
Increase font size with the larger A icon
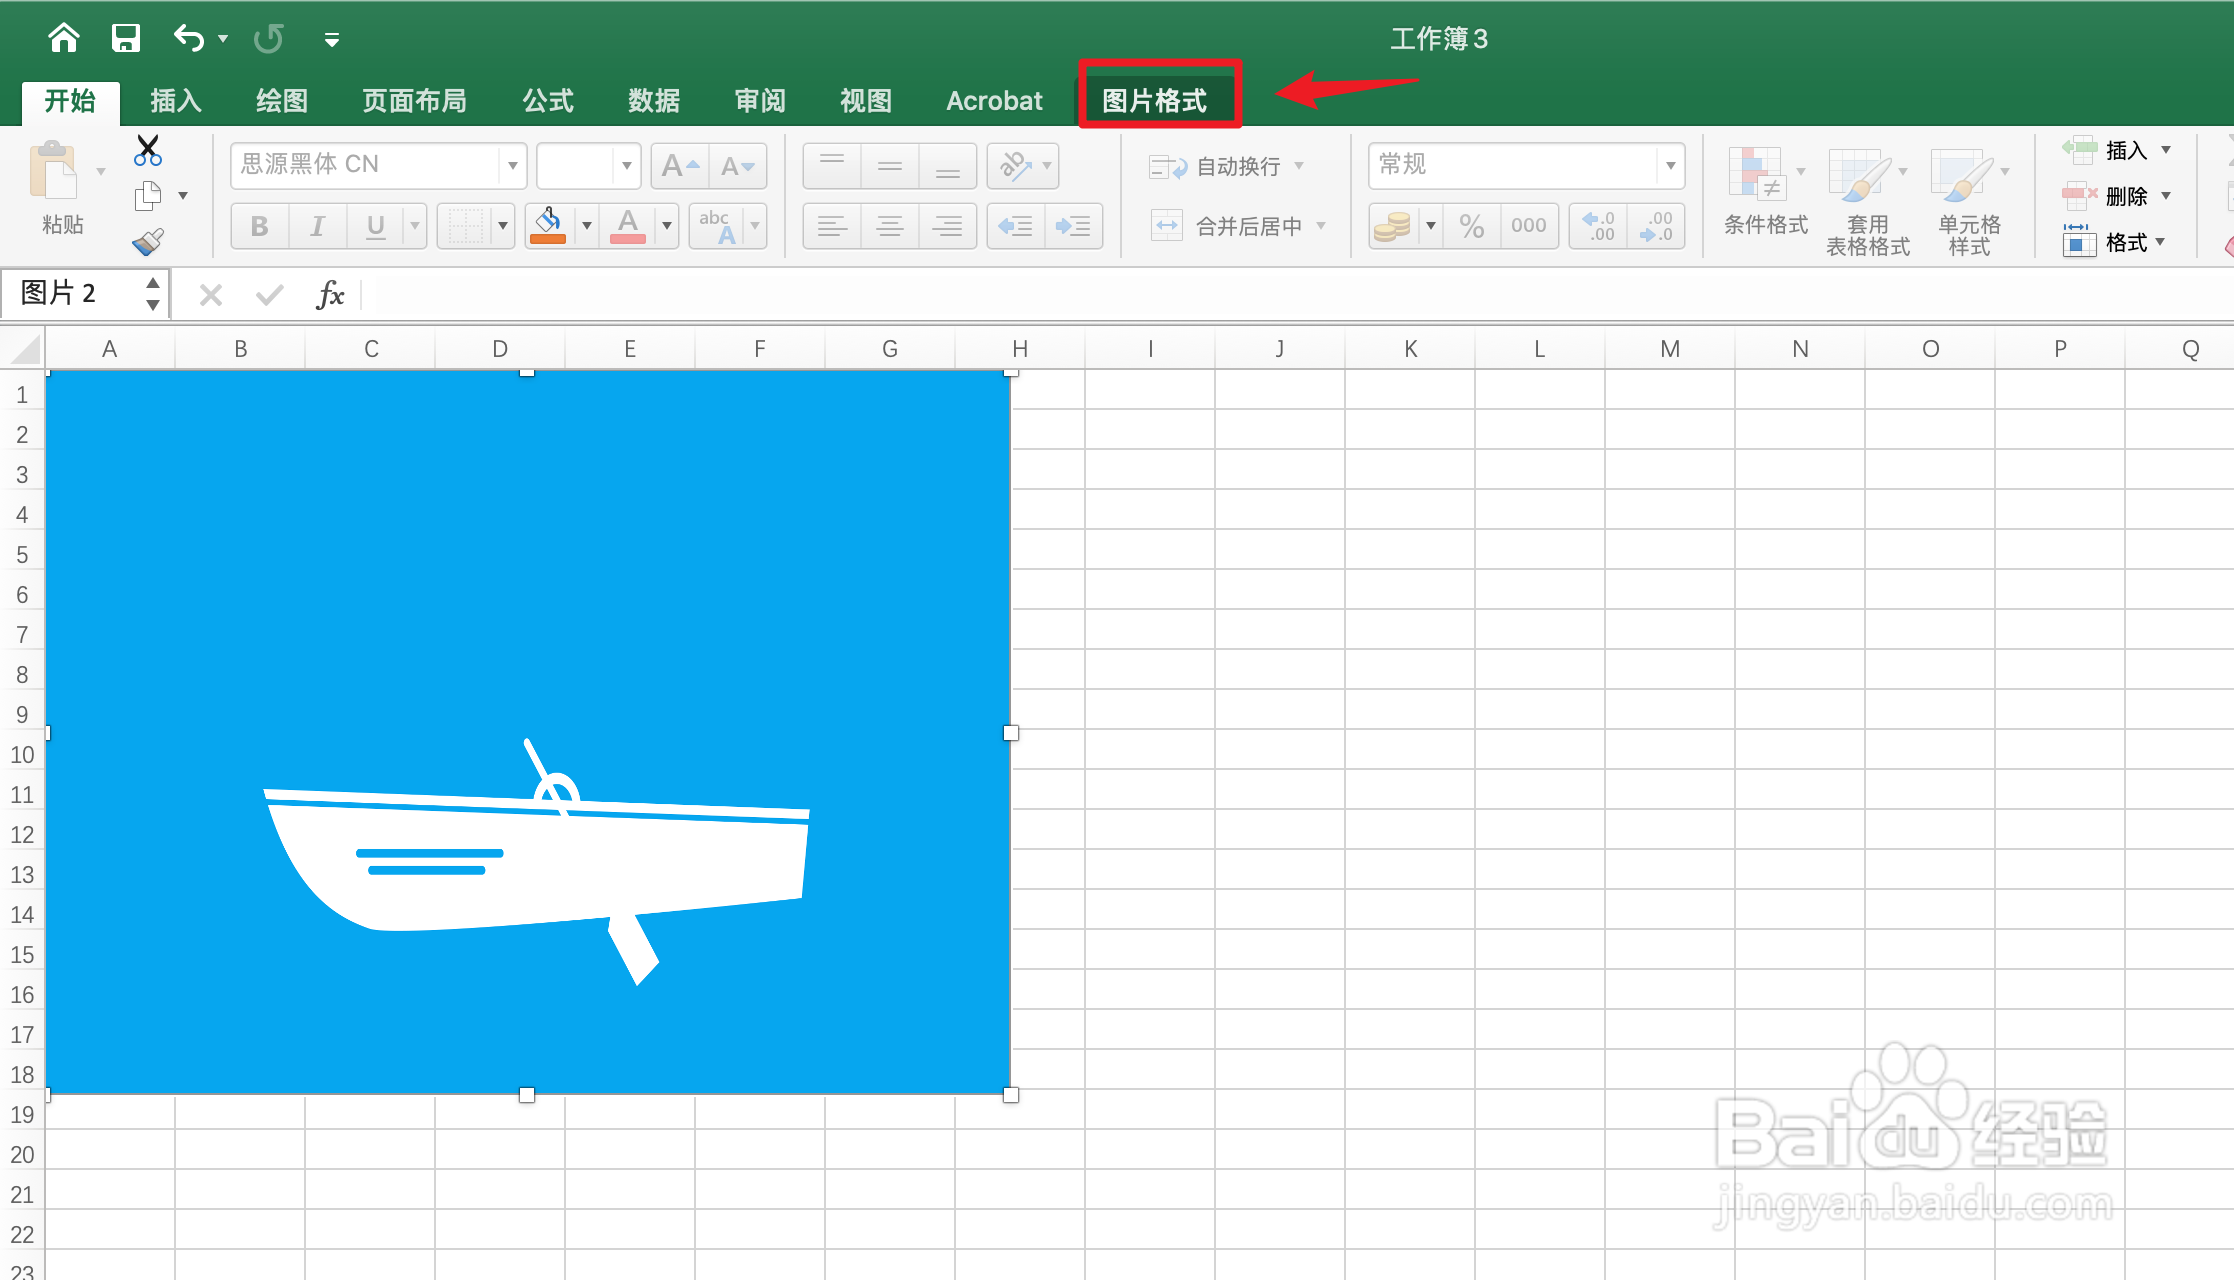tap(679, 166)
